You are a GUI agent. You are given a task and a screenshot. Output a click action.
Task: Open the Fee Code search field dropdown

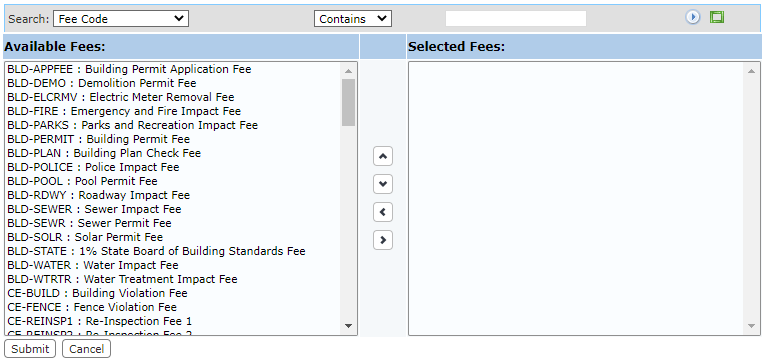point(121,19)
